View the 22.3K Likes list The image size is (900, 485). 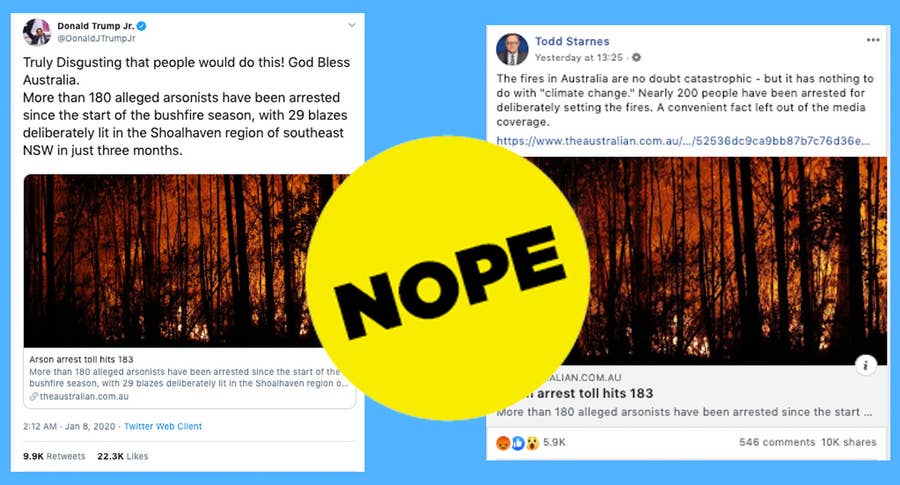click(123, 456)
